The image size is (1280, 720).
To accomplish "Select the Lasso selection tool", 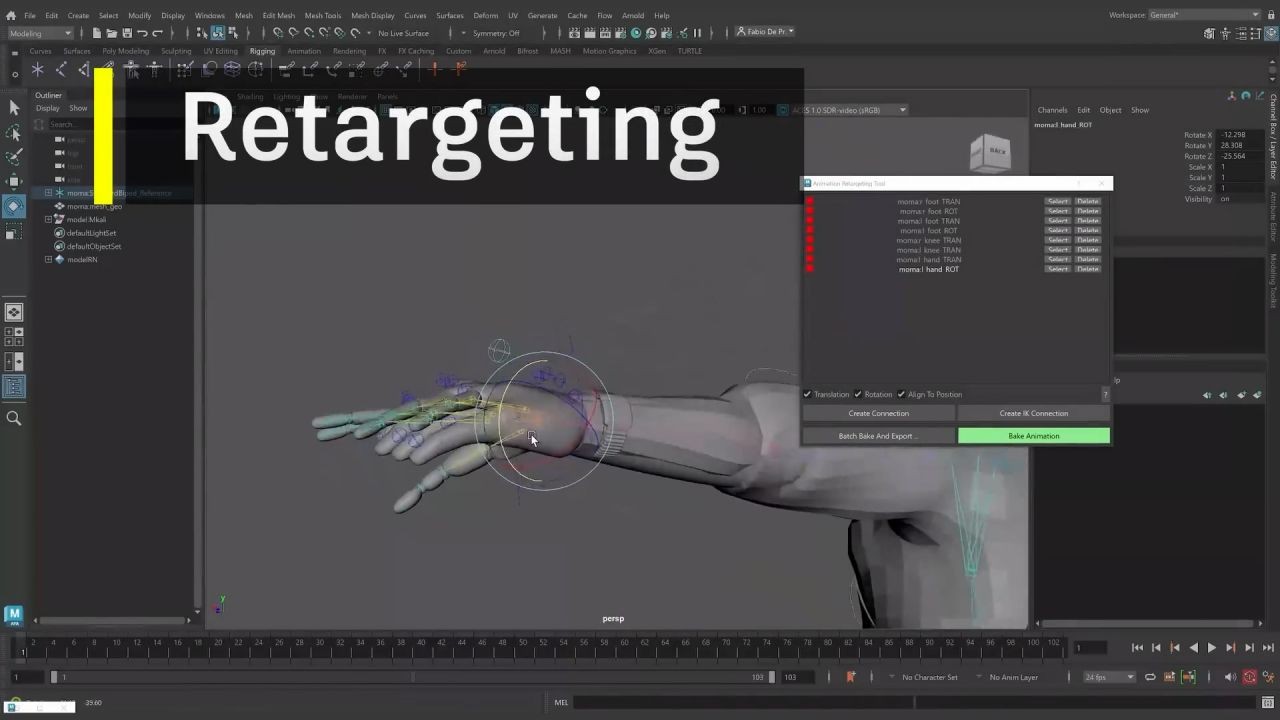I will tap(14, 133).
